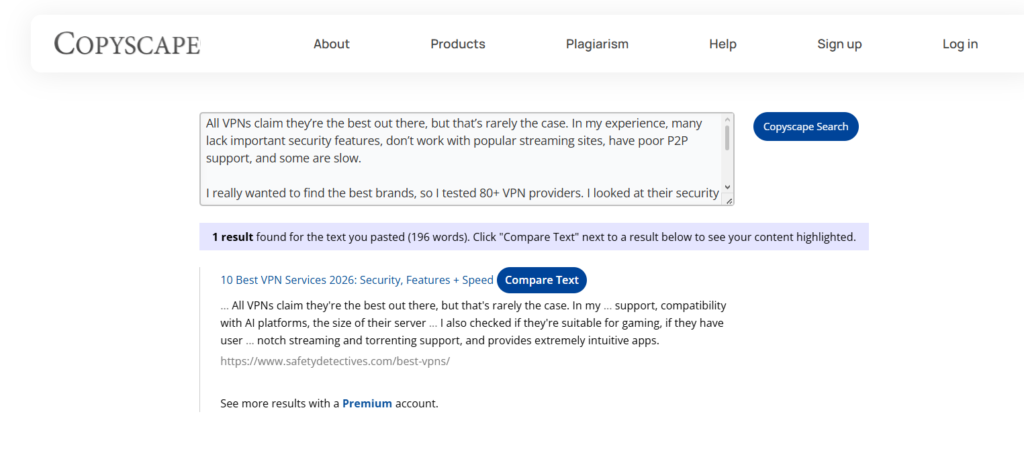
Task: Click the '1 result found' notice bar
Action: [533, 237]
